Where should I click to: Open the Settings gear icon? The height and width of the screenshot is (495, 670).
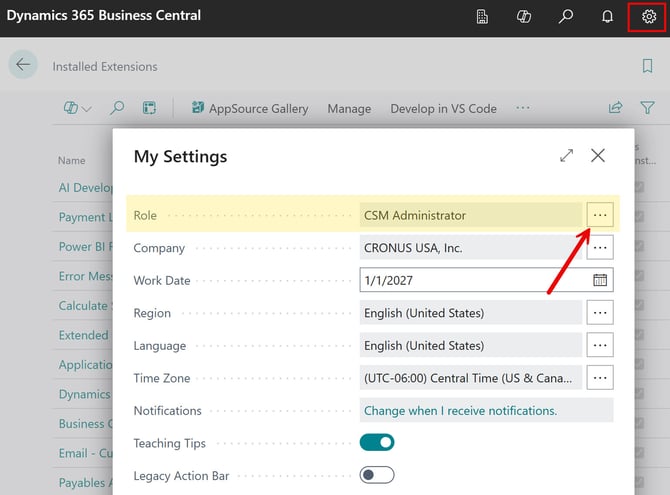tap(649, 17)
